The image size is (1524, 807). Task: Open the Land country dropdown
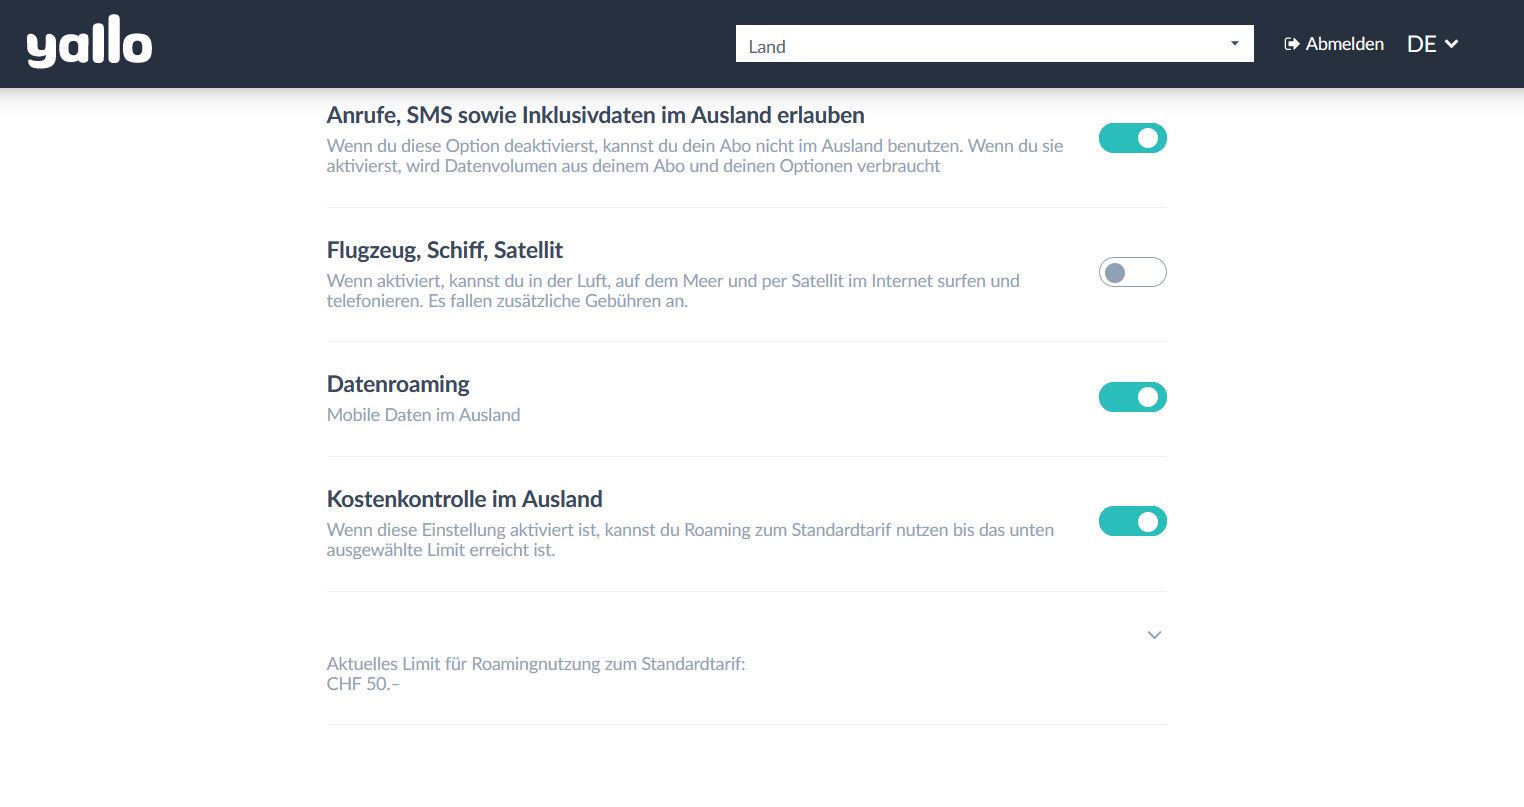click(993, 45)
